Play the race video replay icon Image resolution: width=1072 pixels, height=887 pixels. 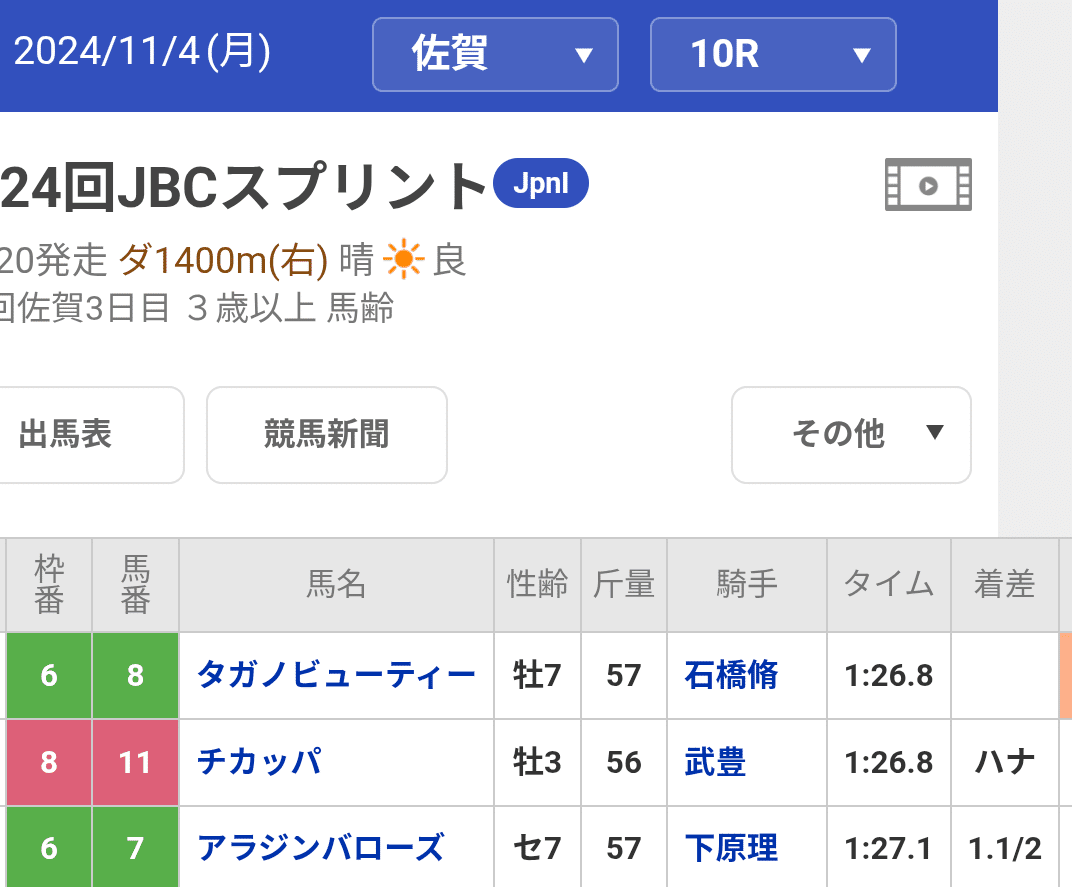928,185
